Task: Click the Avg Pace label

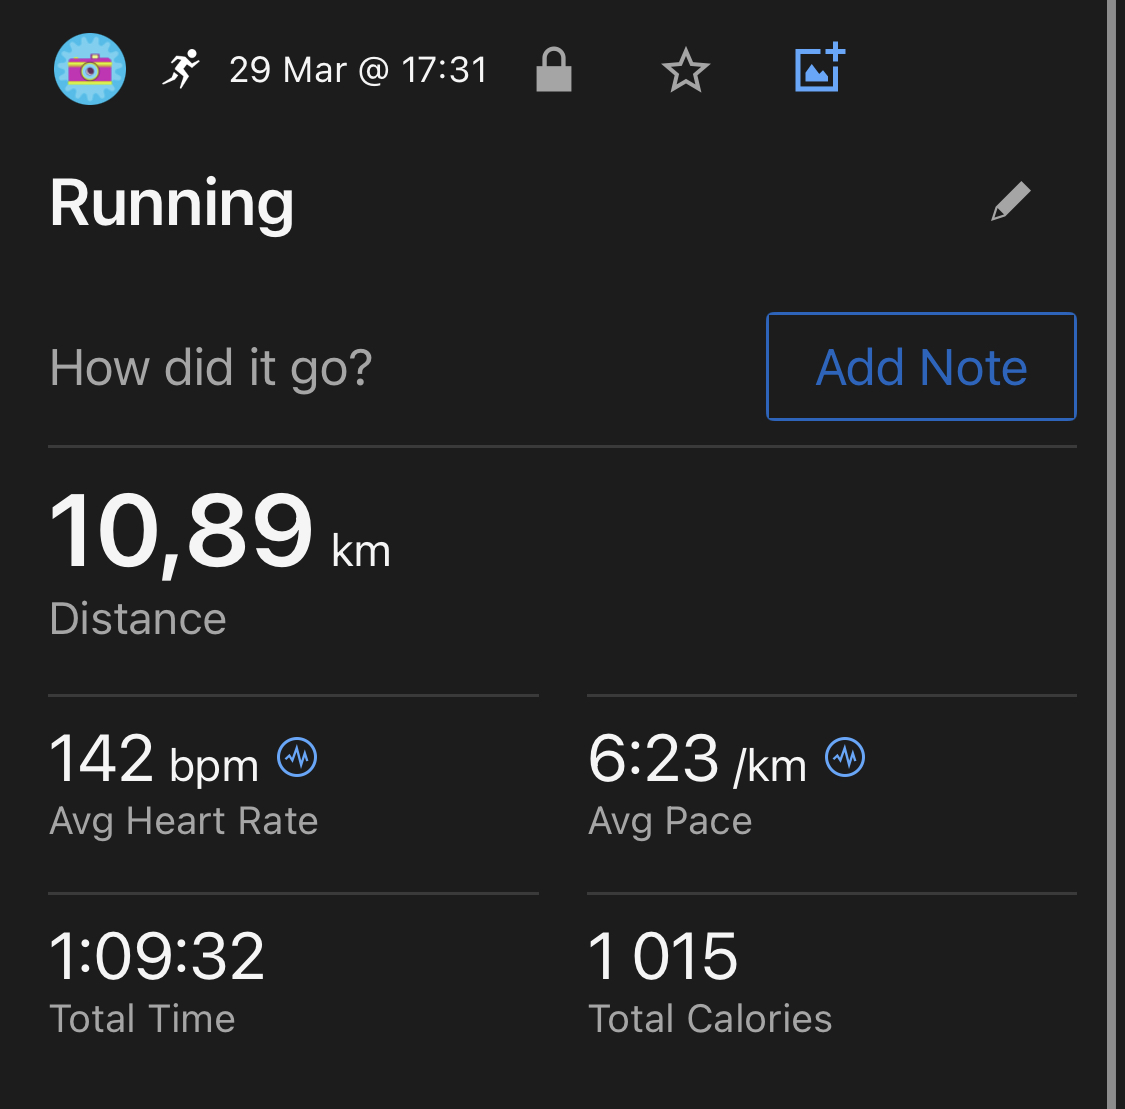Action: tap(670, 821)
